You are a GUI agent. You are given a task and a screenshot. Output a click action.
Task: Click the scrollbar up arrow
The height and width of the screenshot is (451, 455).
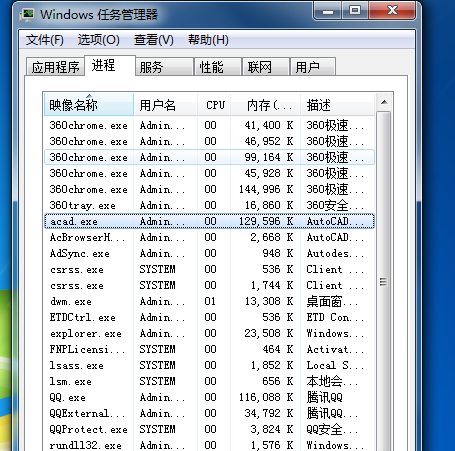pos(384,102)
